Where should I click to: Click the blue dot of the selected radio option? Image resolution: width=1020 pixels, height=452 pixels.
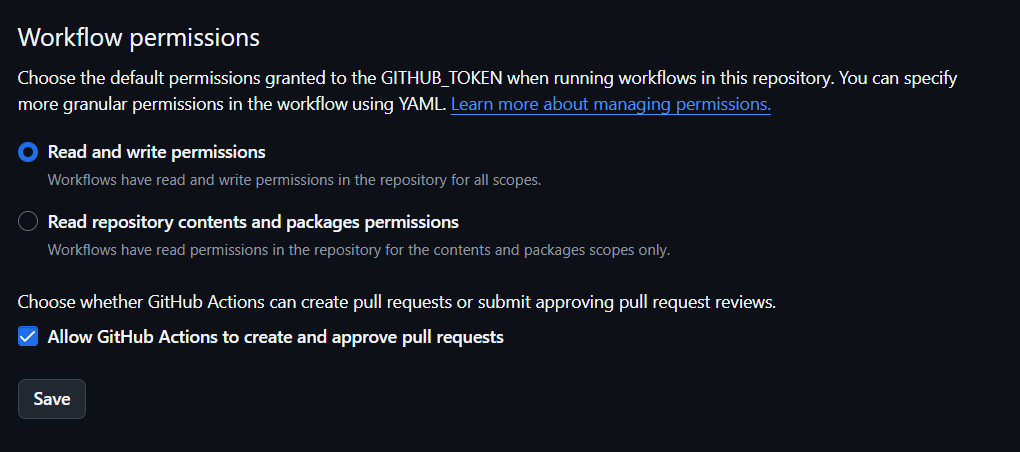[28, 152]
